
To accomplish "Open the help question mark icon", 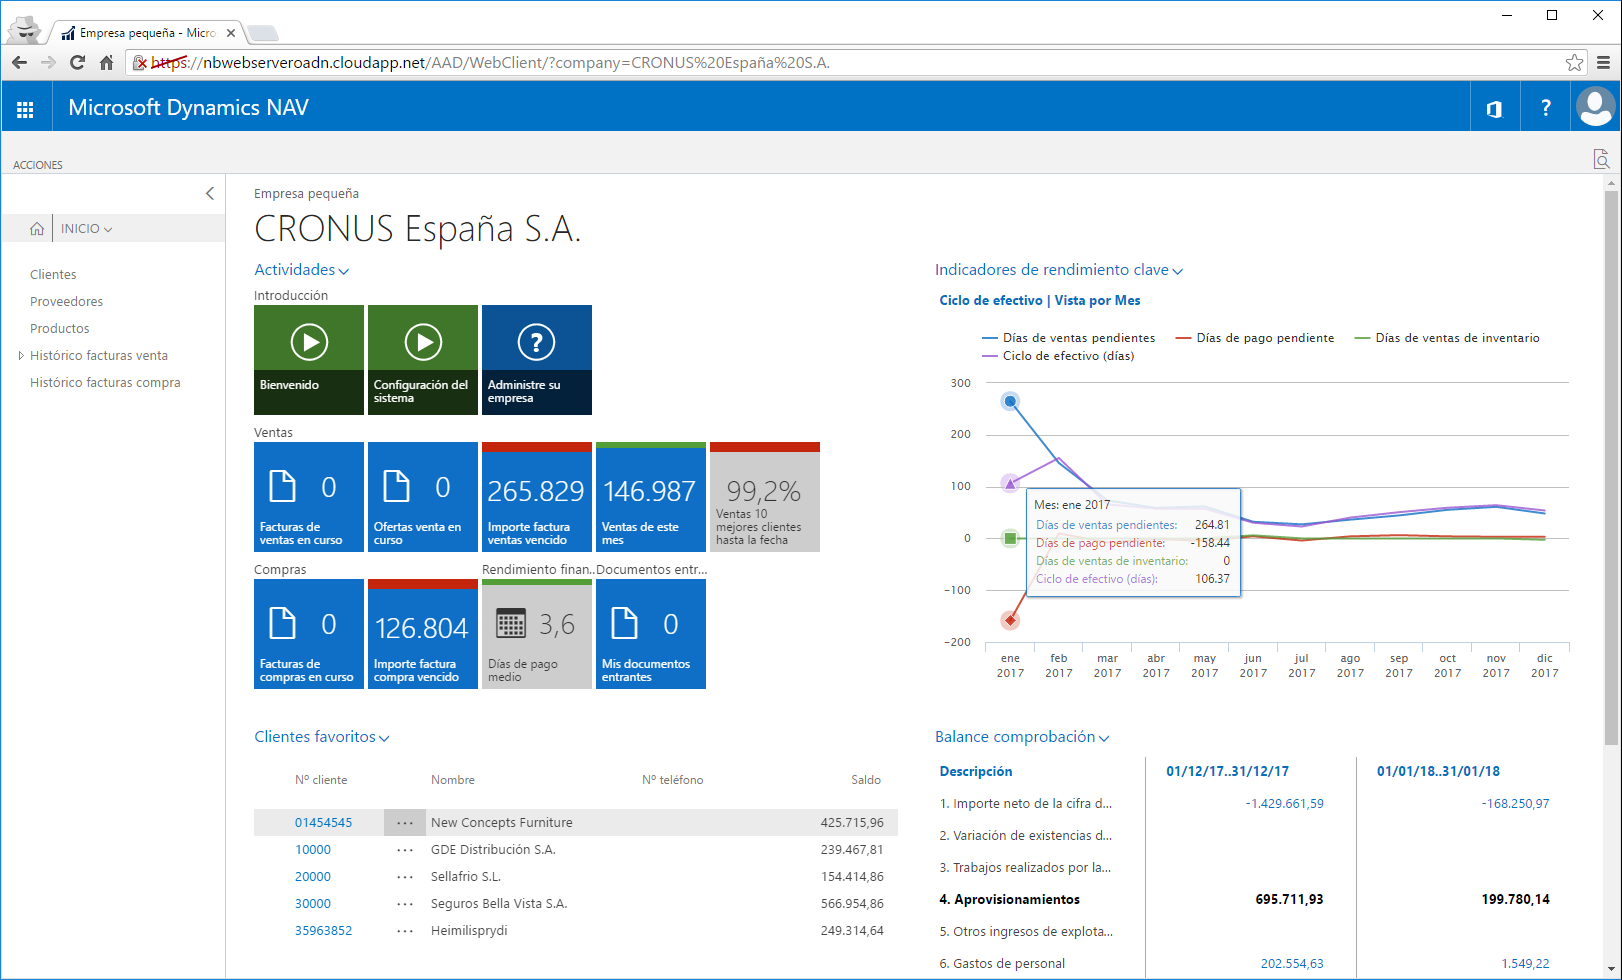I will (1545, 108).
